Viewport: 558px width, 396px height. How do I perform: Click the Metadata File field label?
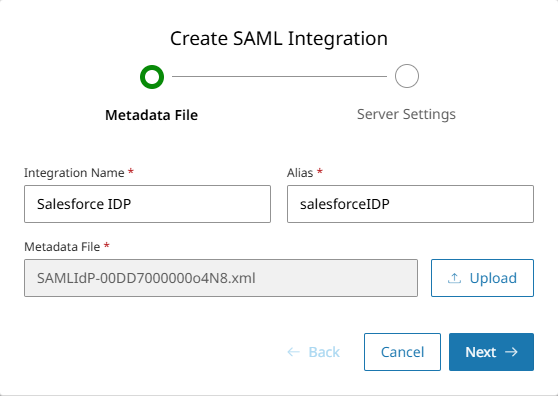coord(62,247)
